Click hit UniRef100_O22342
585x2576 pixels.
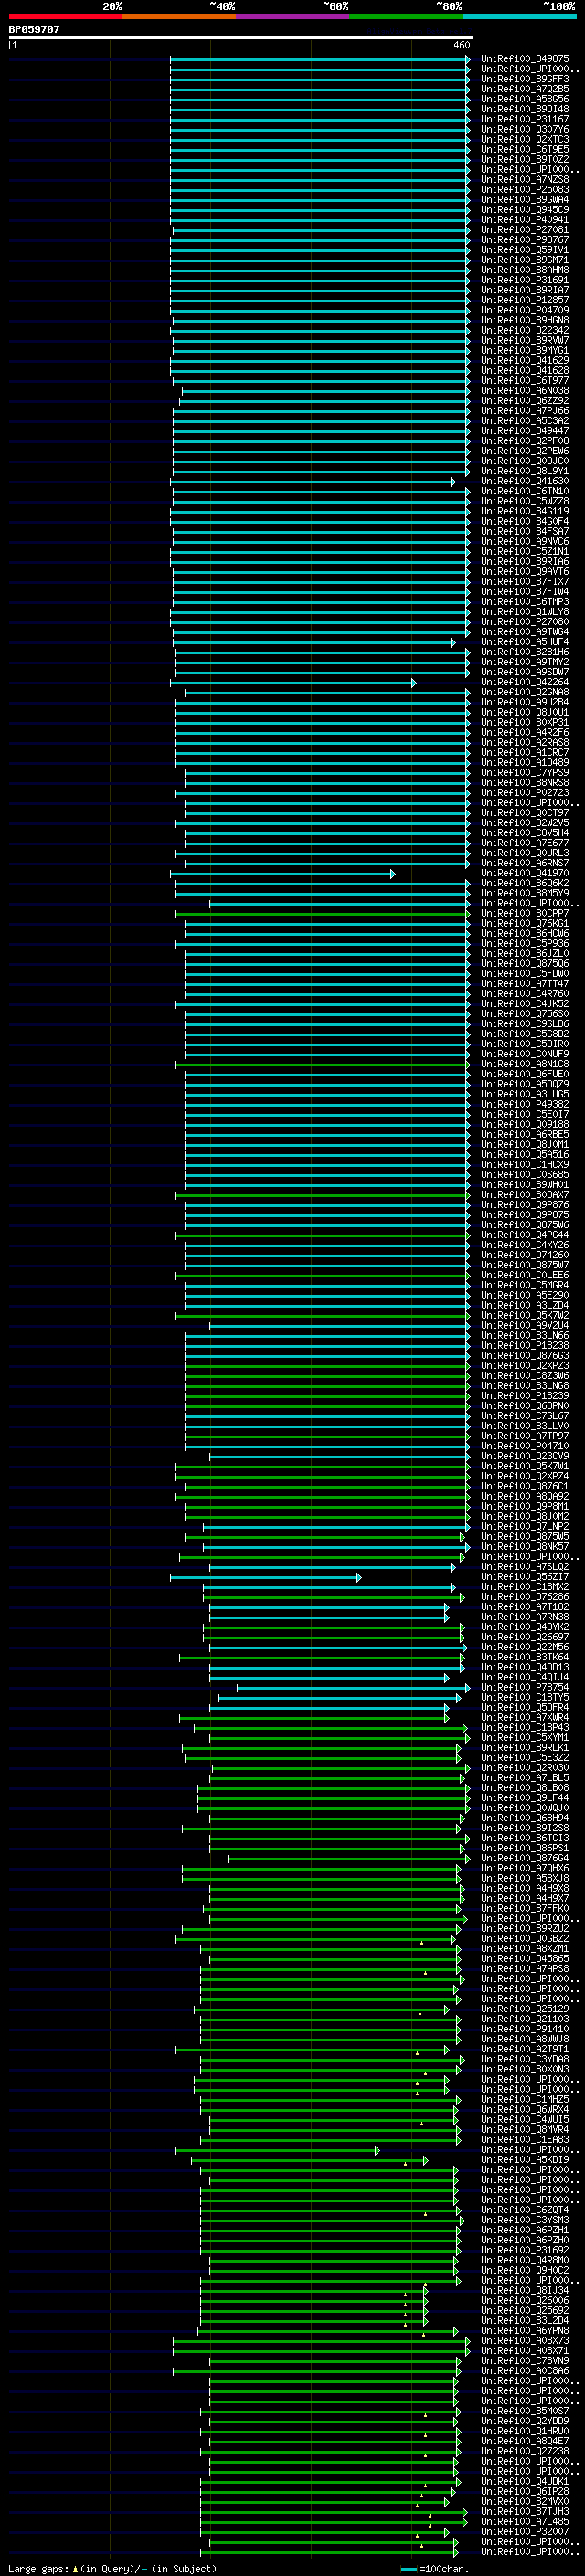[x=525, y=330]
